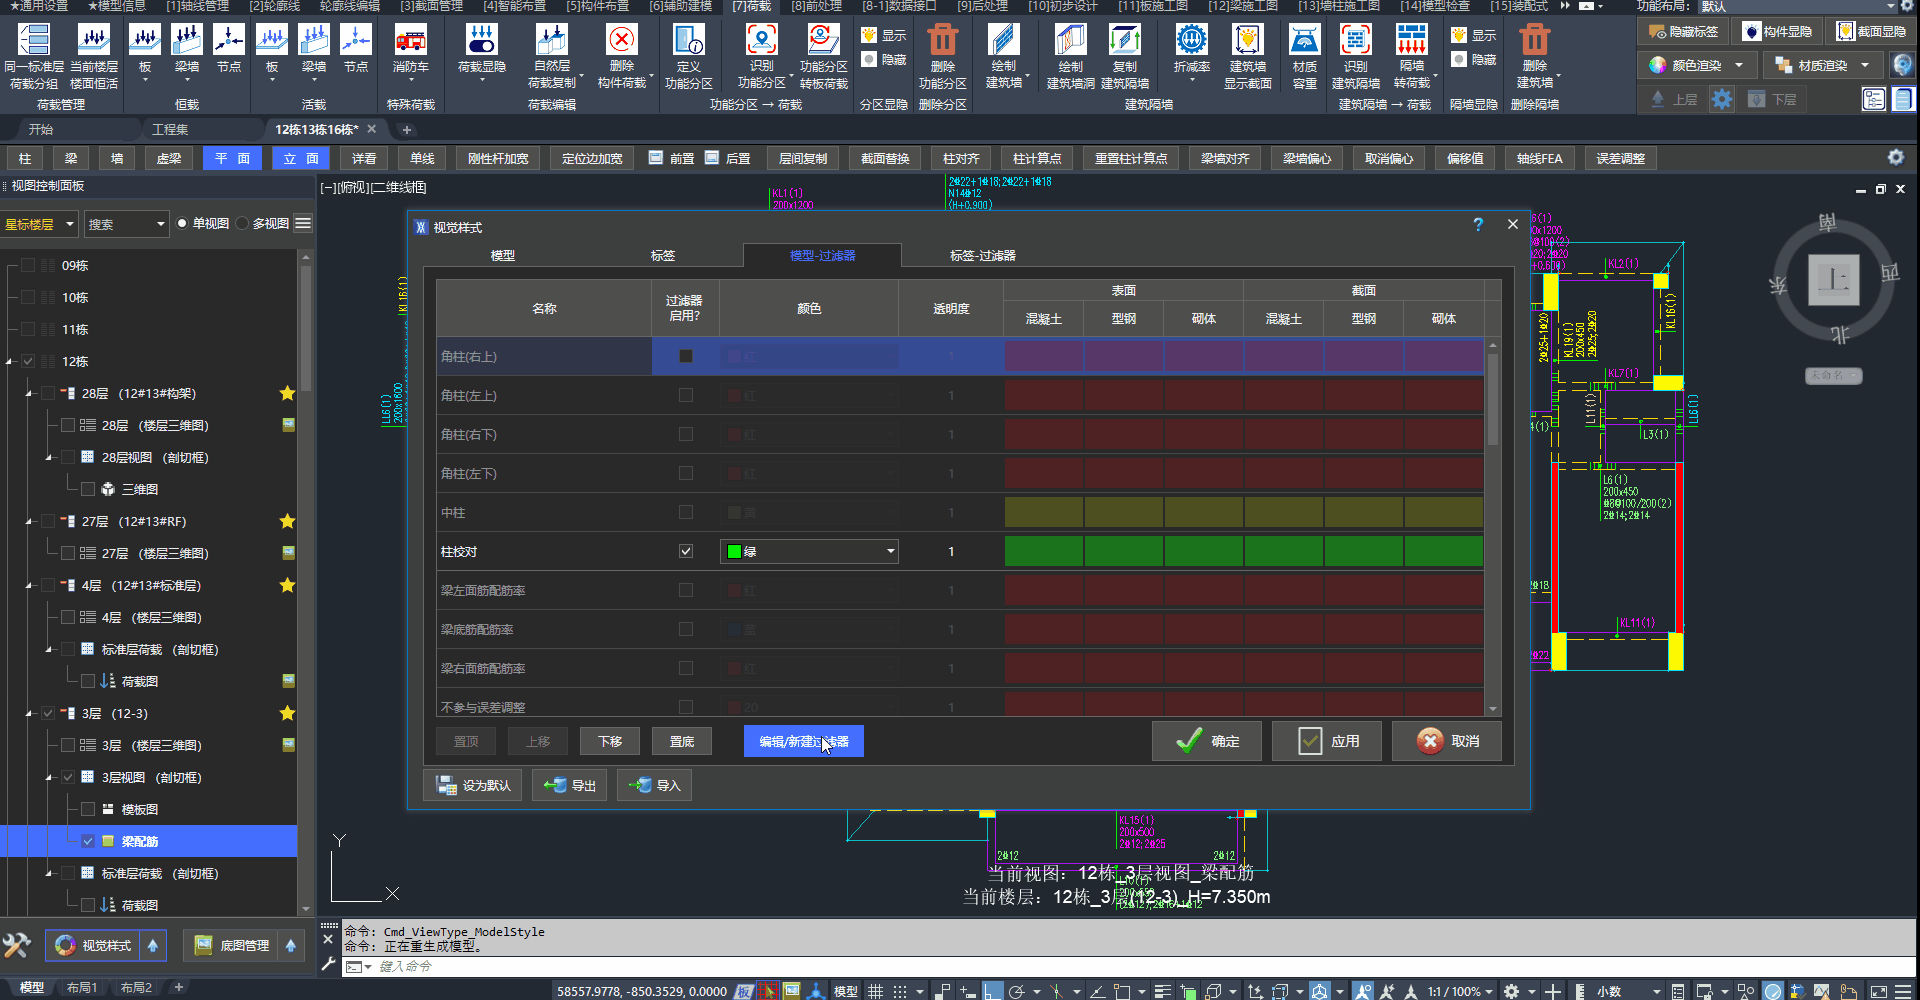Switch to the 标签-过滤器 tab

982,256
